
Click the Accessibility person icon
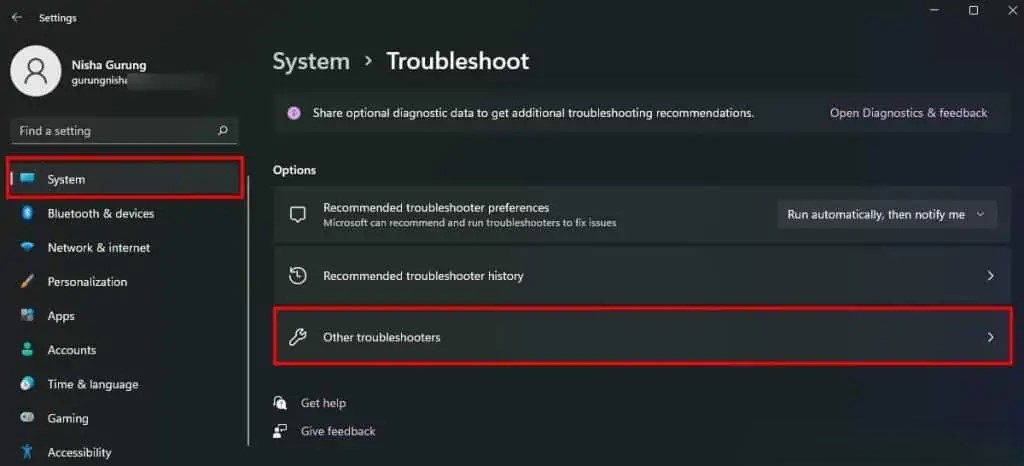pos(27,452)
